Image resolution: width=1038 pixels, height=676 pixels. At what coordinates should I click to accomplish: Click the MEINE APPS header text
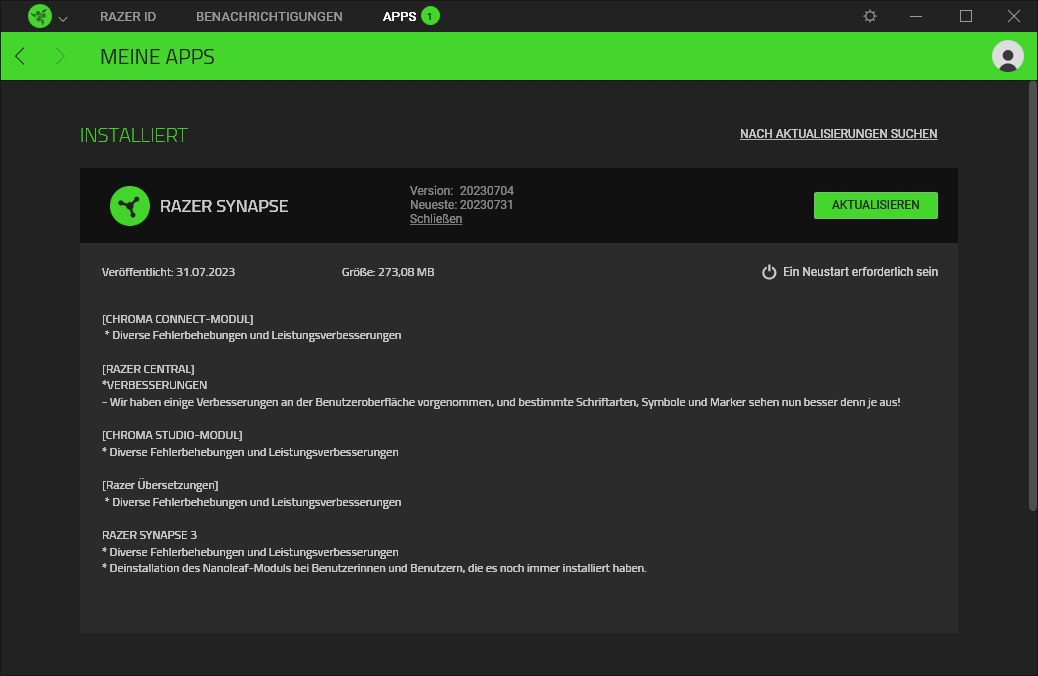tap(157, 57)
